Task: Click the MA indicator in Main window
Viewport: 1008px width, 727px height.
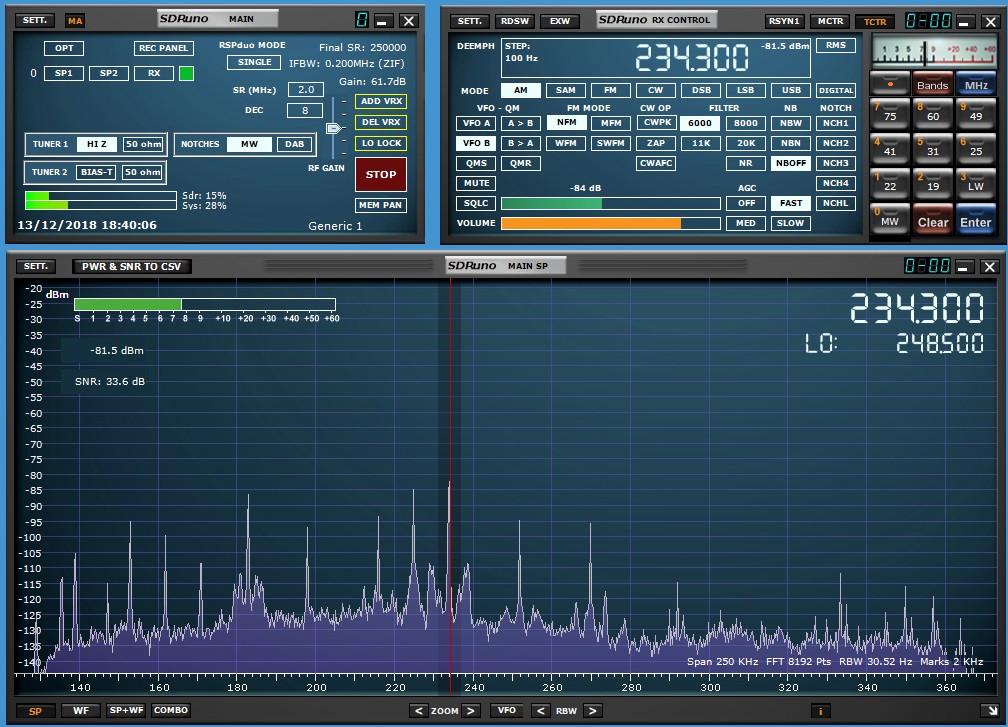Action: click(x=75, y=21)
